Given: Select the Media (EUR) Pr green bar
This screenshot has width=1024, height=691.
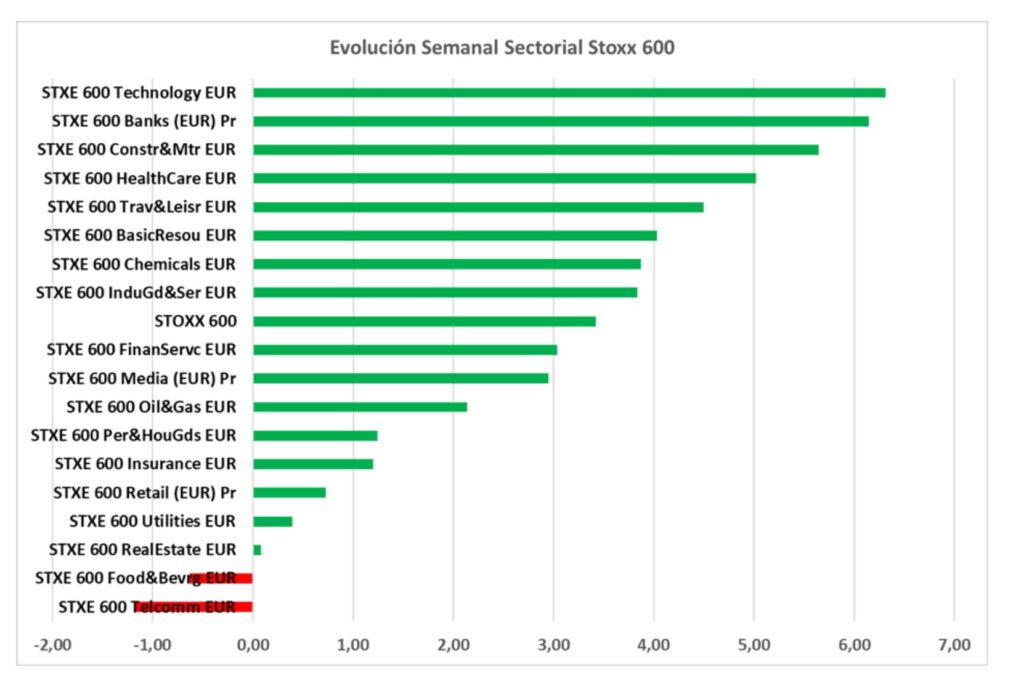Looking at the screenshot, I should [x=400, y=378].
